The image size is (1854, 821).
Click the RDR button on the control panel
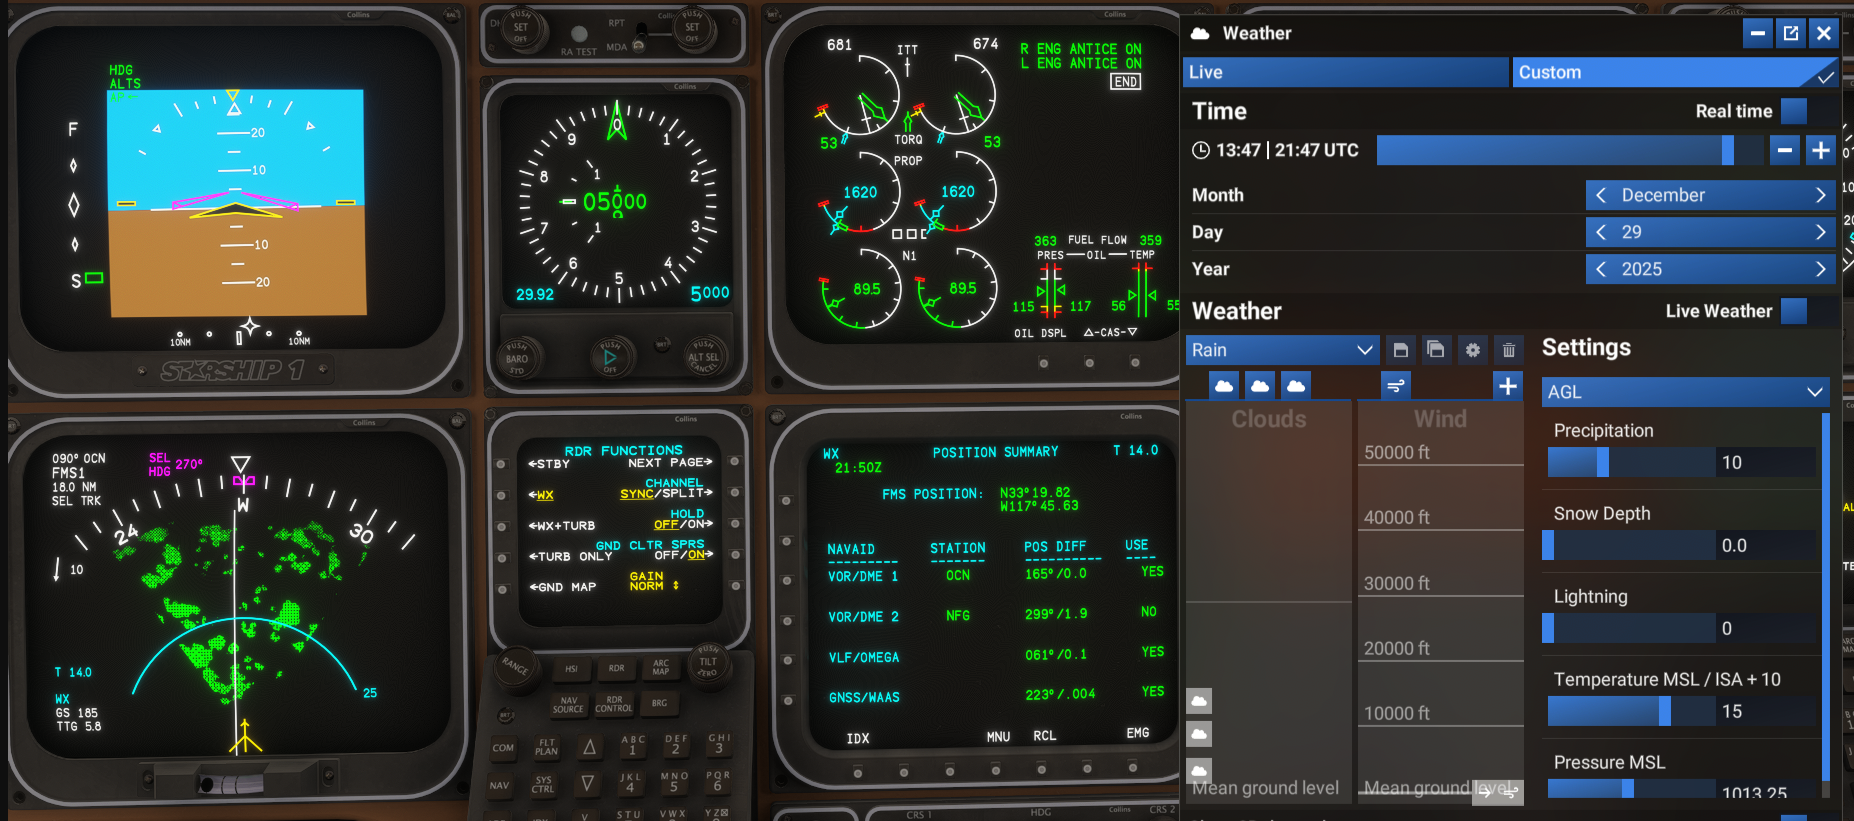616,668
